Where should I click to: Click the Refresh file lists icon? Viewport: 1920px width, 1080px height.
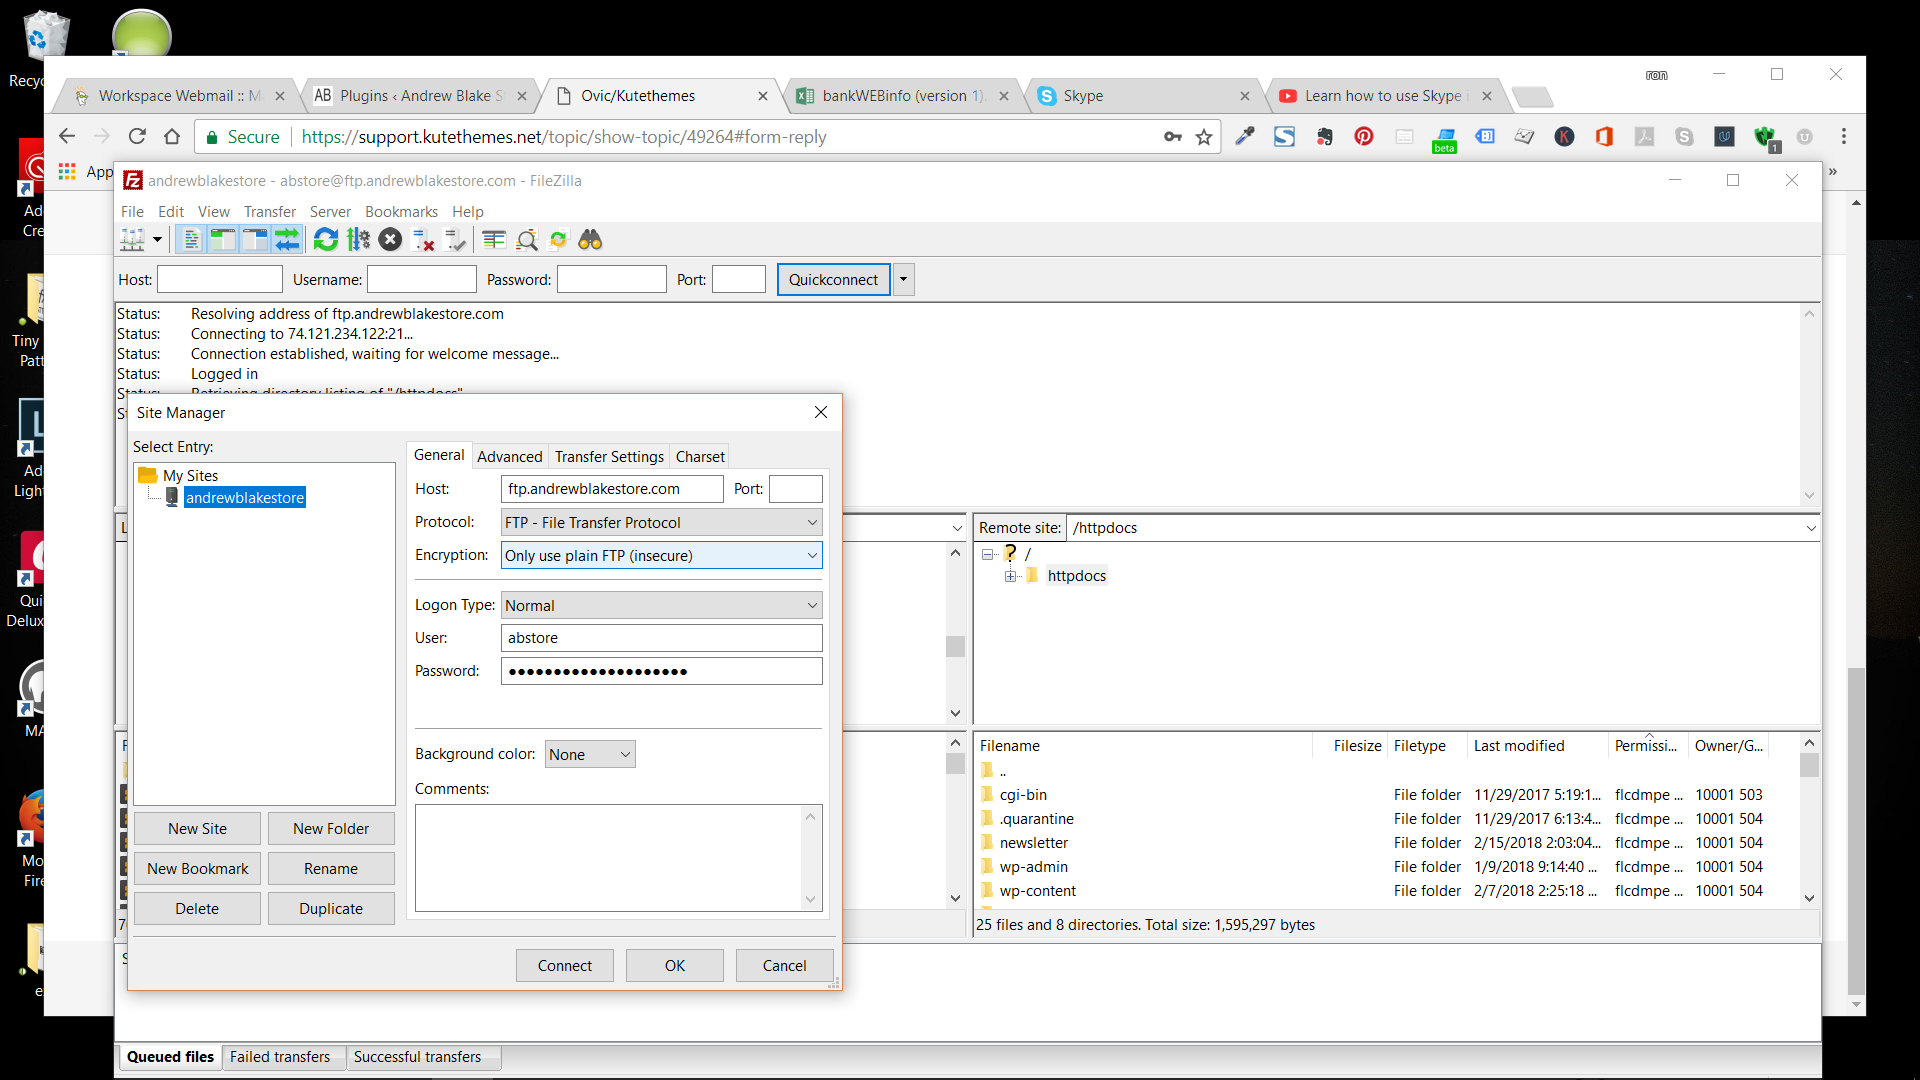(325, 240)
